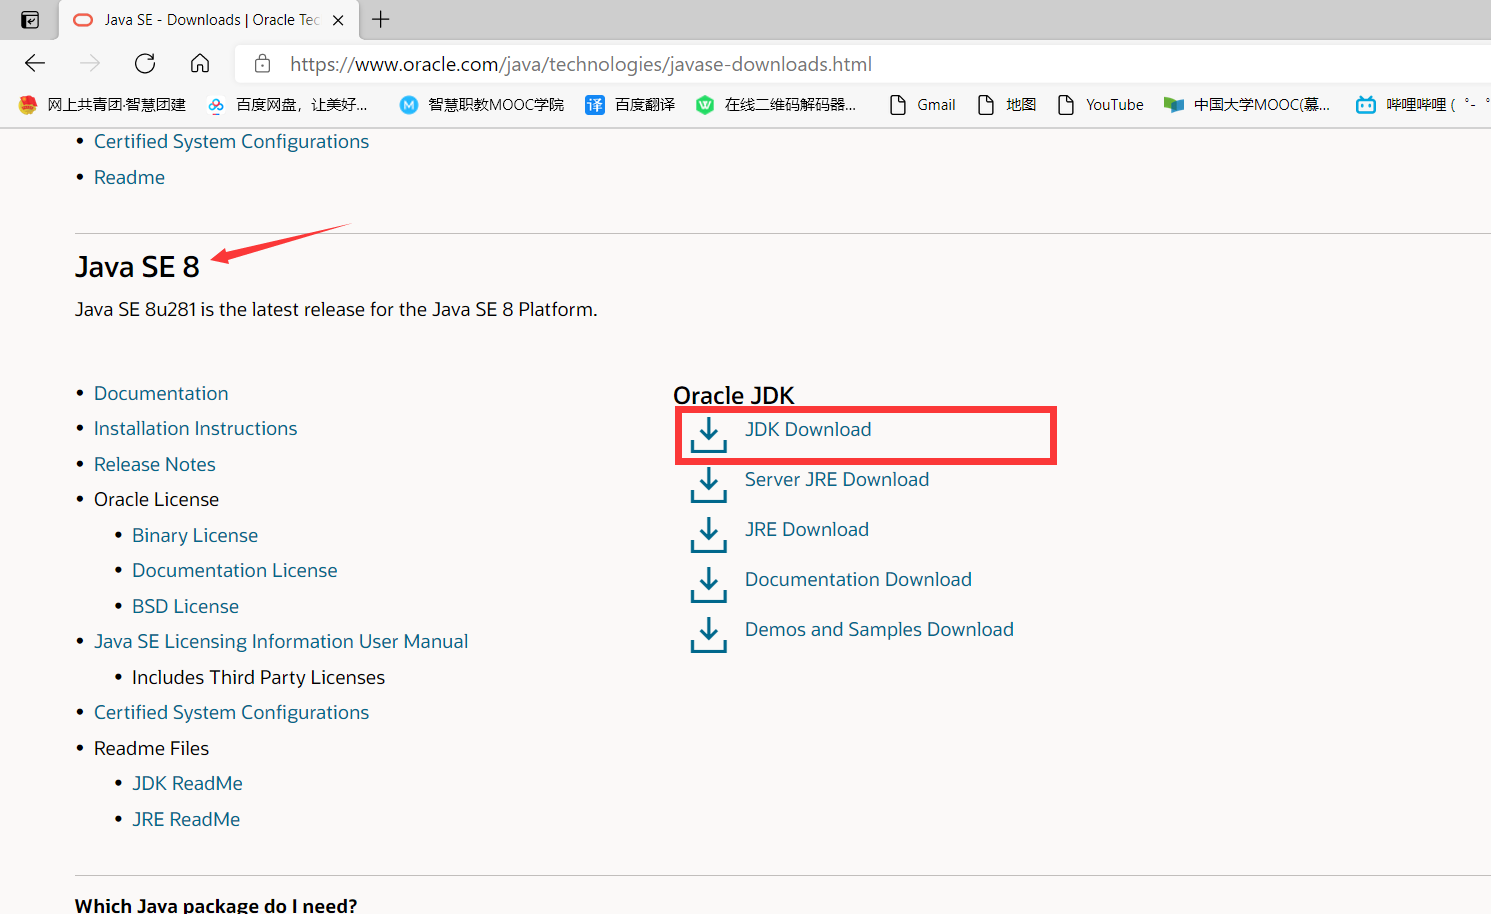Close the Java SE Downloads tab
The height and width of the screenshot is (914, 1491).
click(x=338, y=20)
